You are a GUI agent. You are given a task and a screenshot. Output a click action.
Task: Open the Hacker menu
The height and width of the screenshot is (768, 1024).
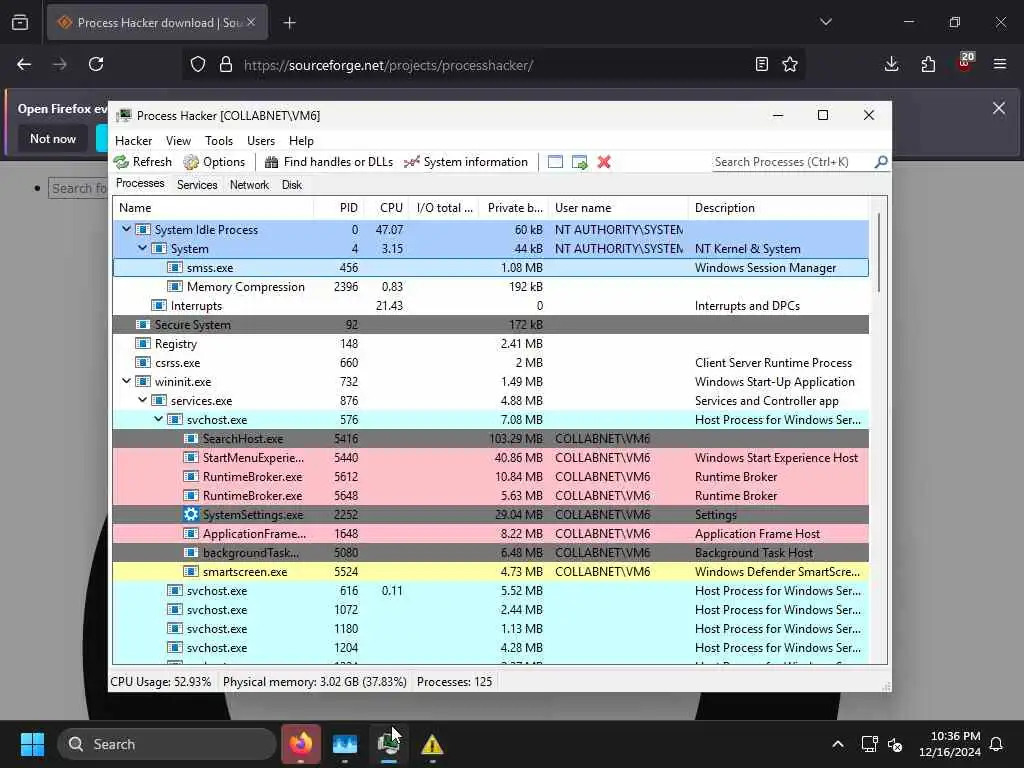coord(133,141)
